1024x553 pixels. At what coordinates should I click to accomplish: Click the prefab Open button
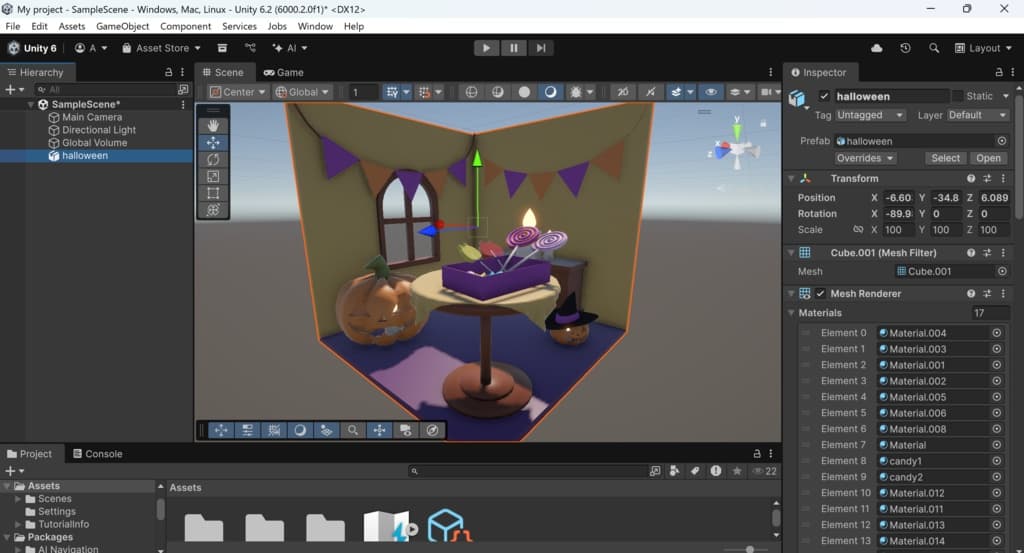pos(988,158)
